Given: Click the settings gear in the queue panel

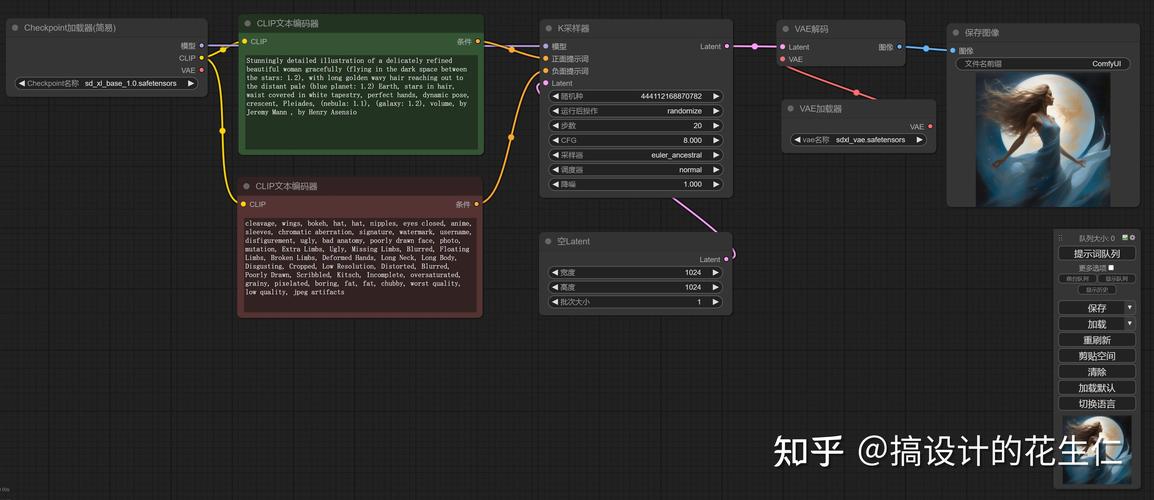Looking at the screenshot, I should coord(1132,238).
